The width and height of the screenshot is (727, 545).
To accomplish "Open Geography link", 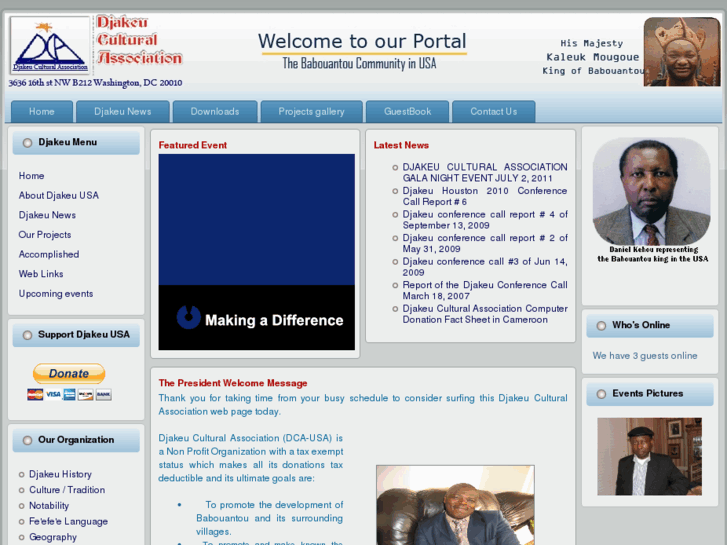I will [x=53, y=537].
